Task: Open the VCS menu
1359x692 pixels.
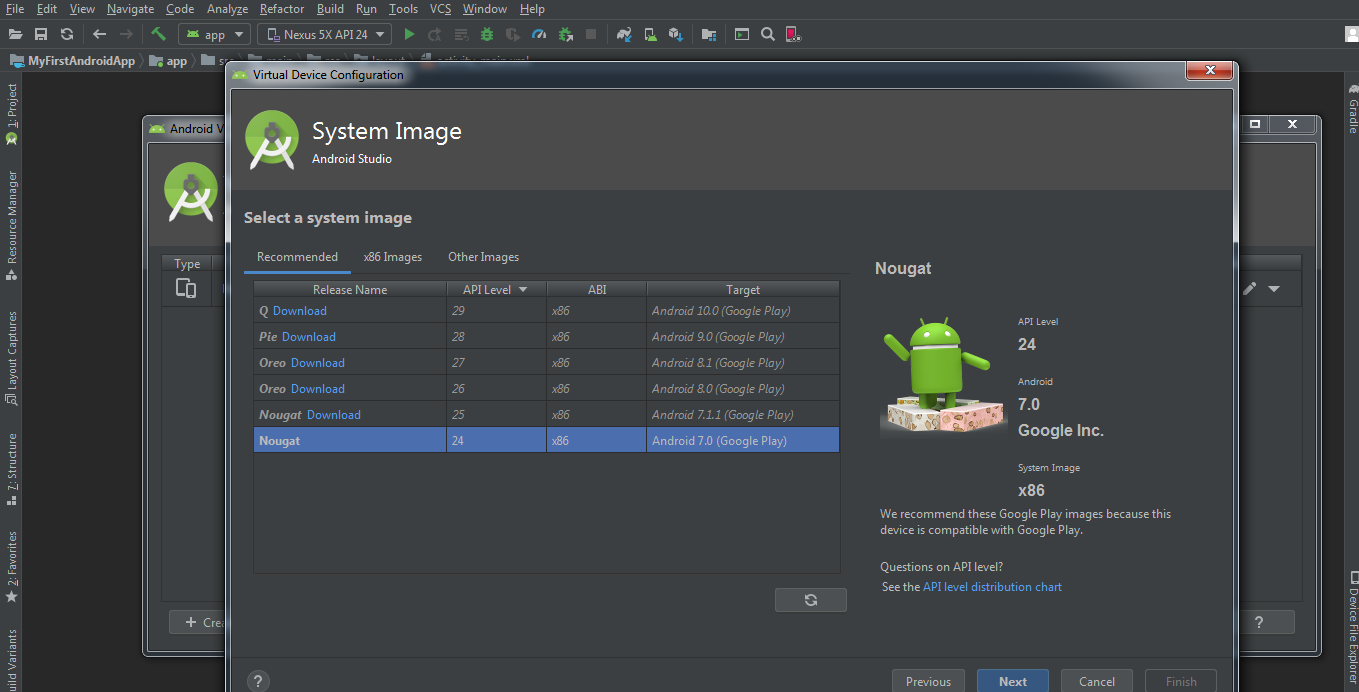Action: [440, 9]
